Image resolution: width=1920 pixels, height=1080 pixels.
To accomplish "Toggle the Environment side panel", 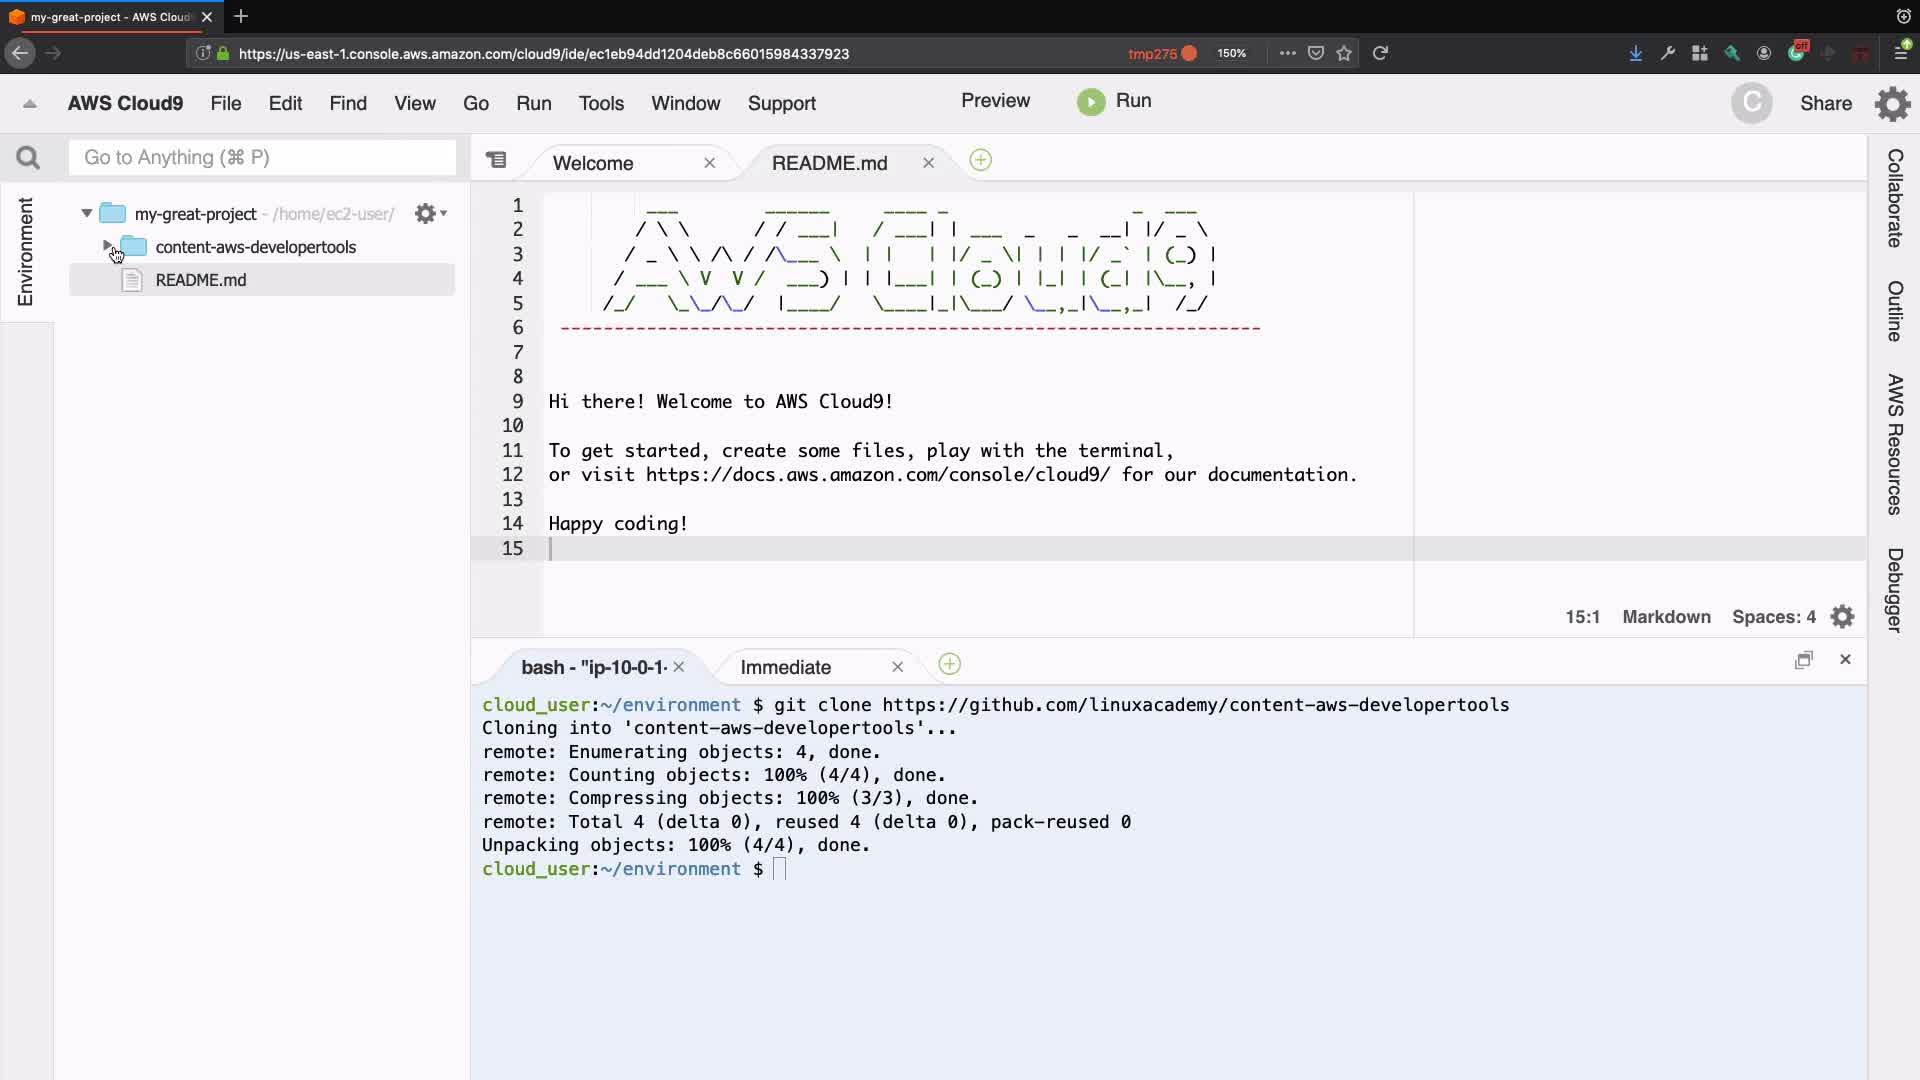I will (x=25, y=251).
